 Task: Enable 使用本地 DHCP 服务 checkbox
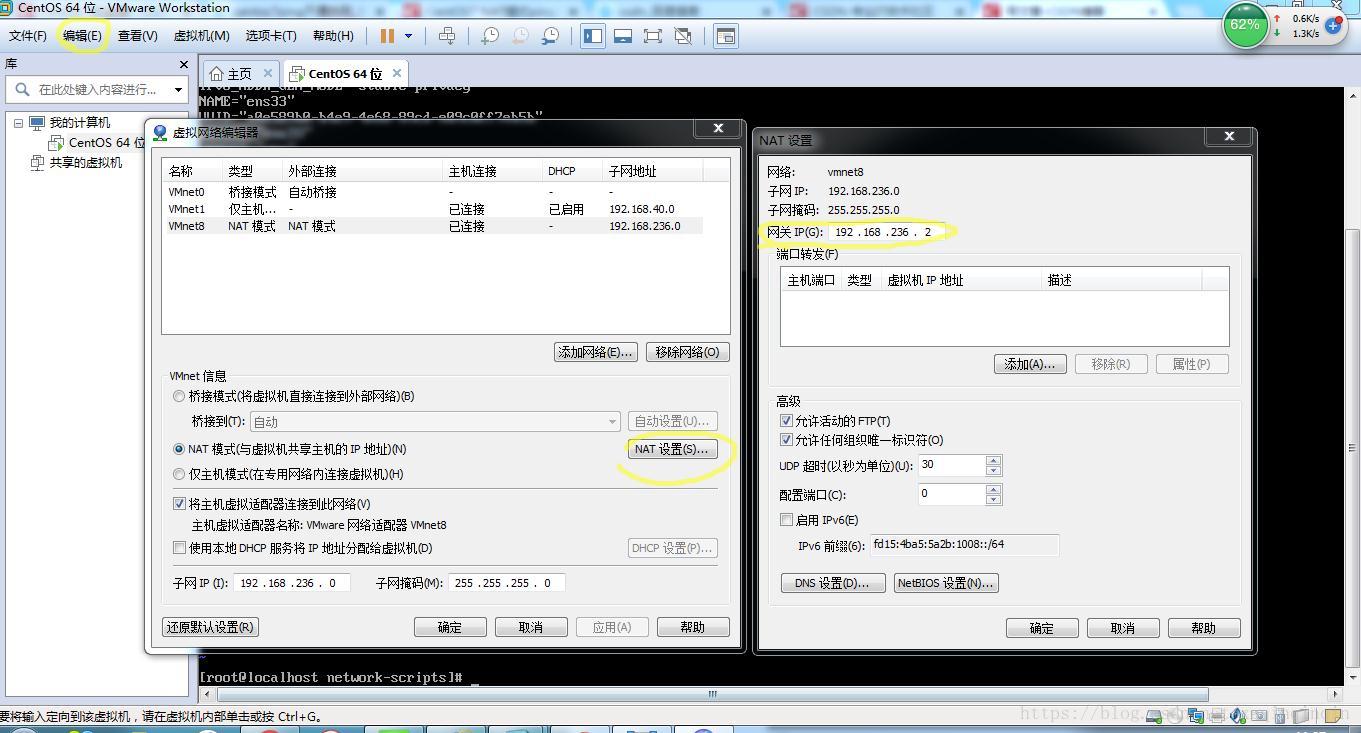pos(179,548)
